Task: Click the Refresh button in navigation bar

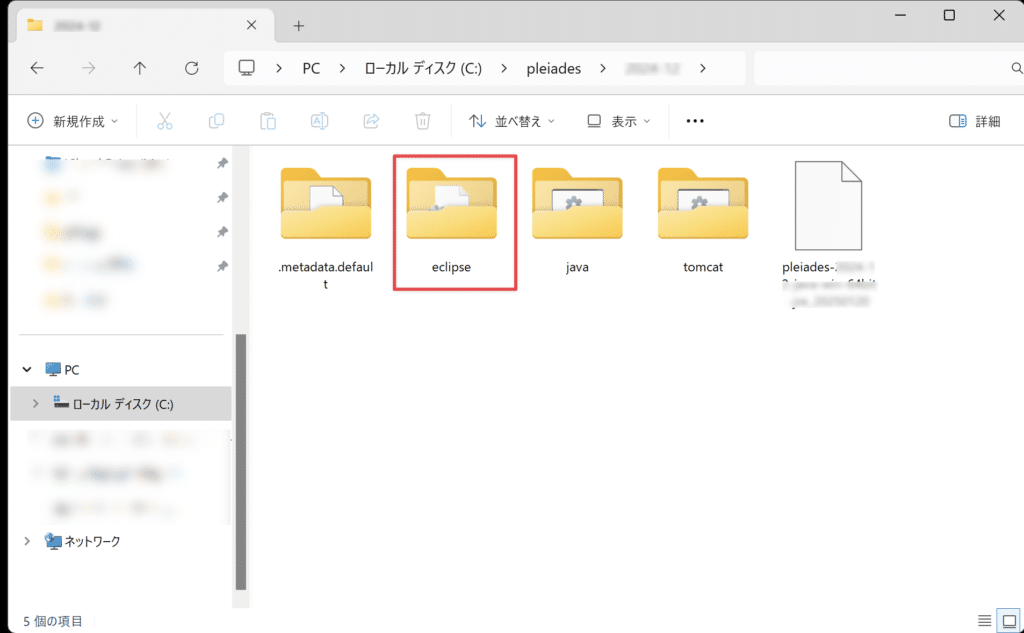Action: click(192, 68)
